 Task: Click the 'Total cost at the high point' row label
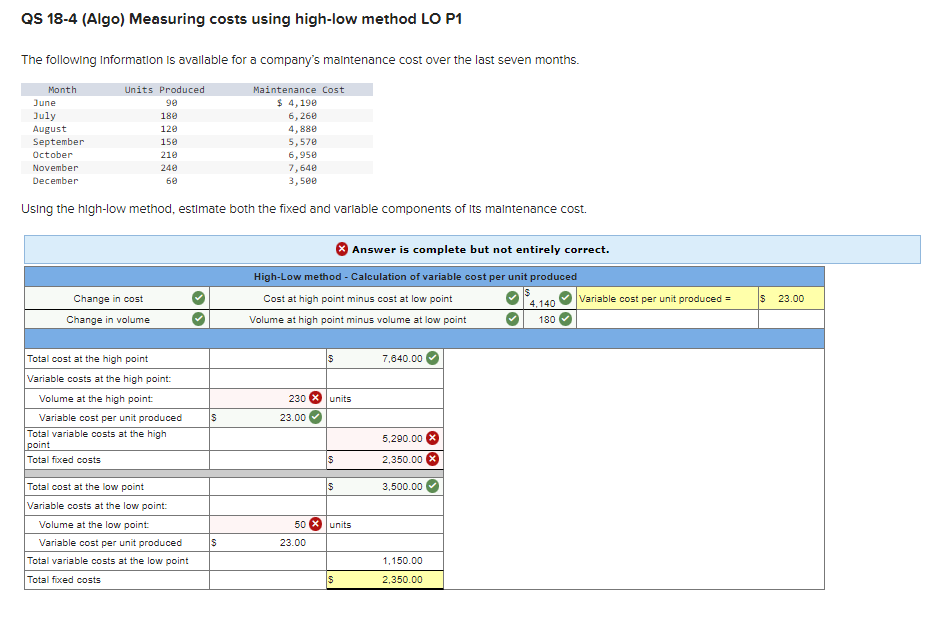pos(88,358)
